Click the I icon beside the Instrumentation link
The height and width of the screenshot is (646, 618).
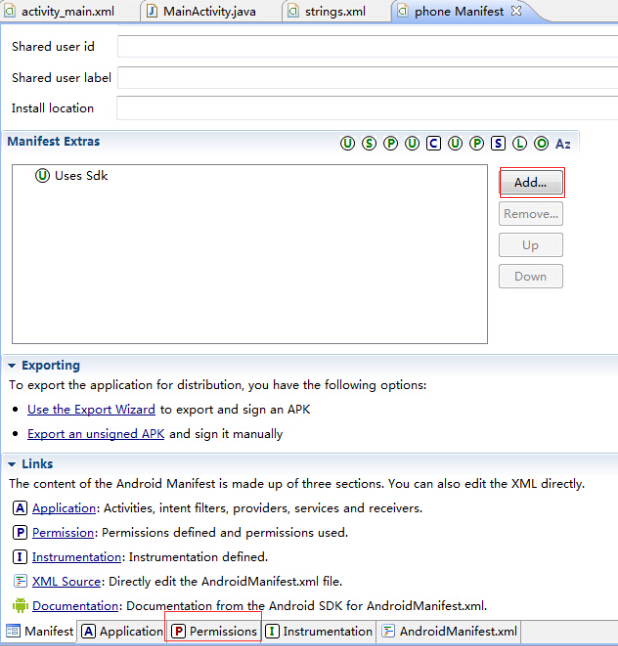(x=20, y=557)
